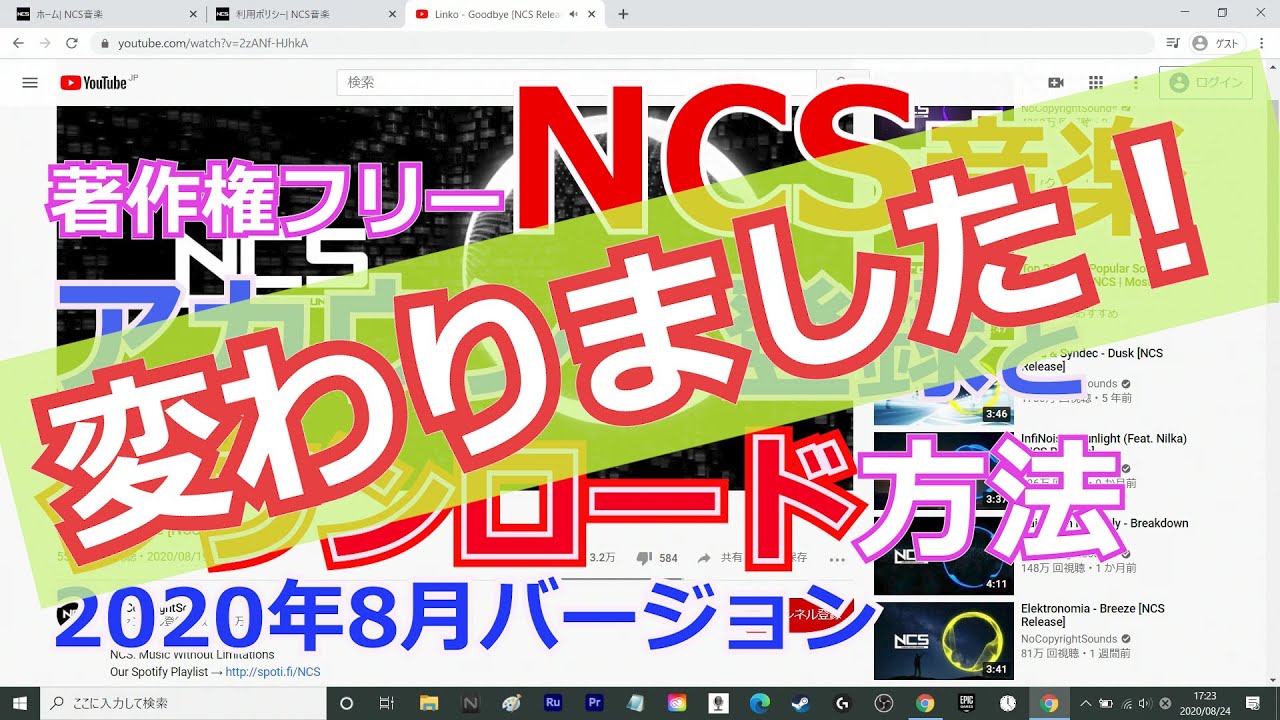Open the 17:23 clock and calendar

1206,703
